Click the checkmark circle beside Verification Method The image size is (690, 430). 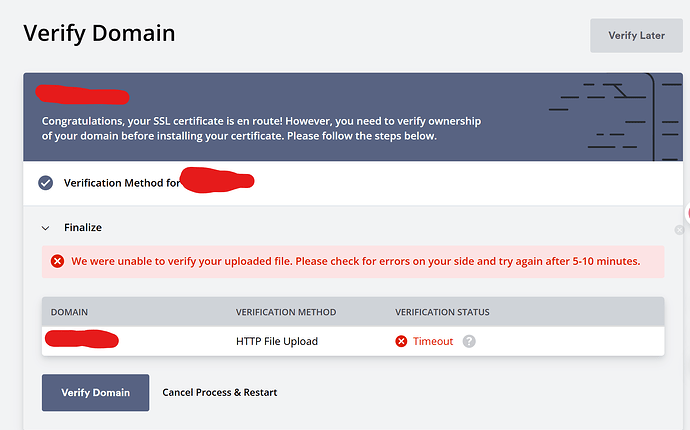[x=45, y=182]
